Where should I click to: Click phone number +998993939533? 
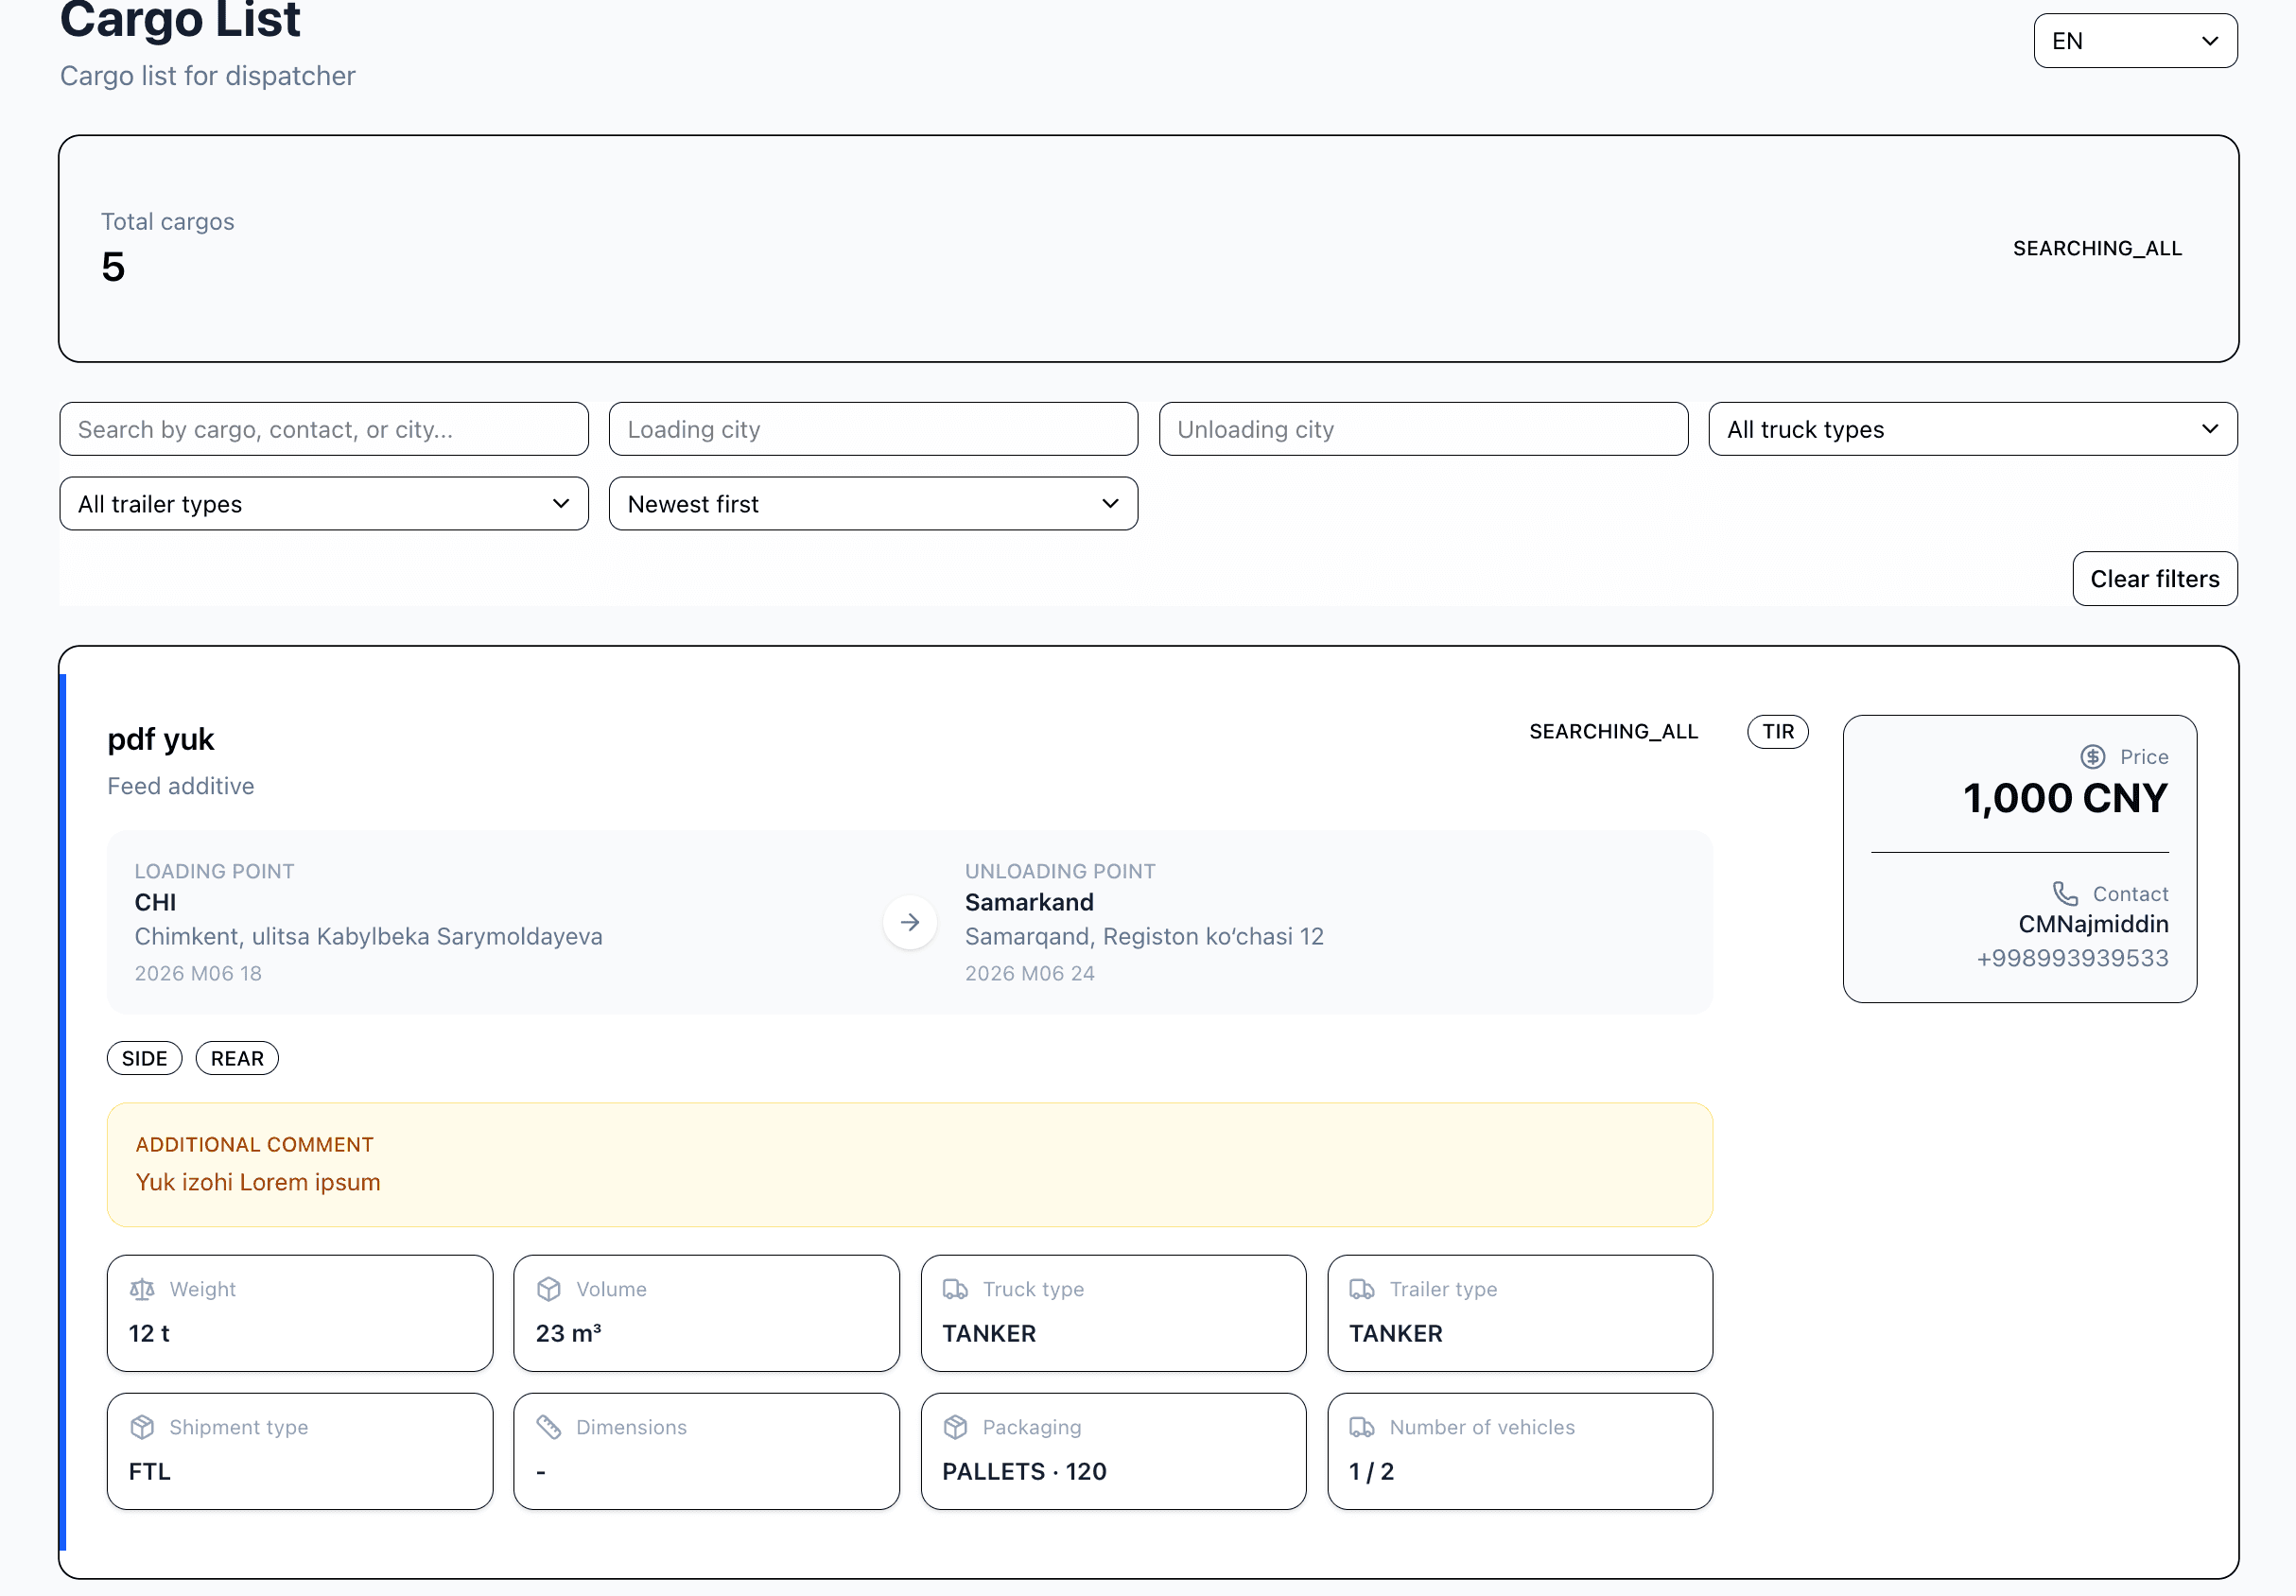click(x=2072, y=958)
